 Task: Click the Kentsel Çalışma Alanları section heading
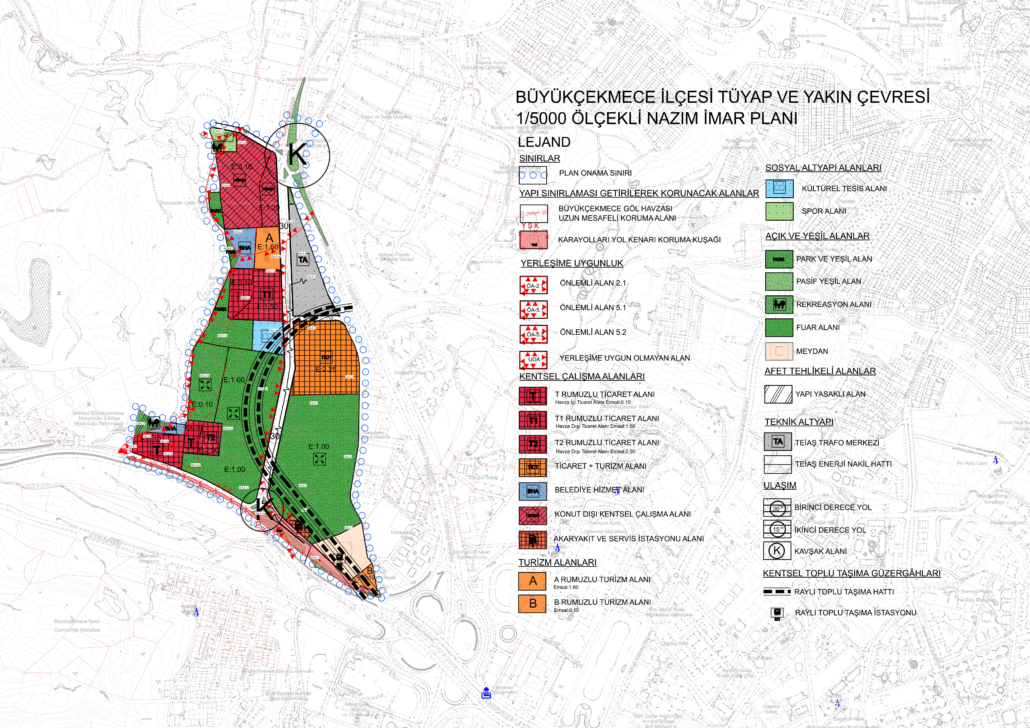580,377
